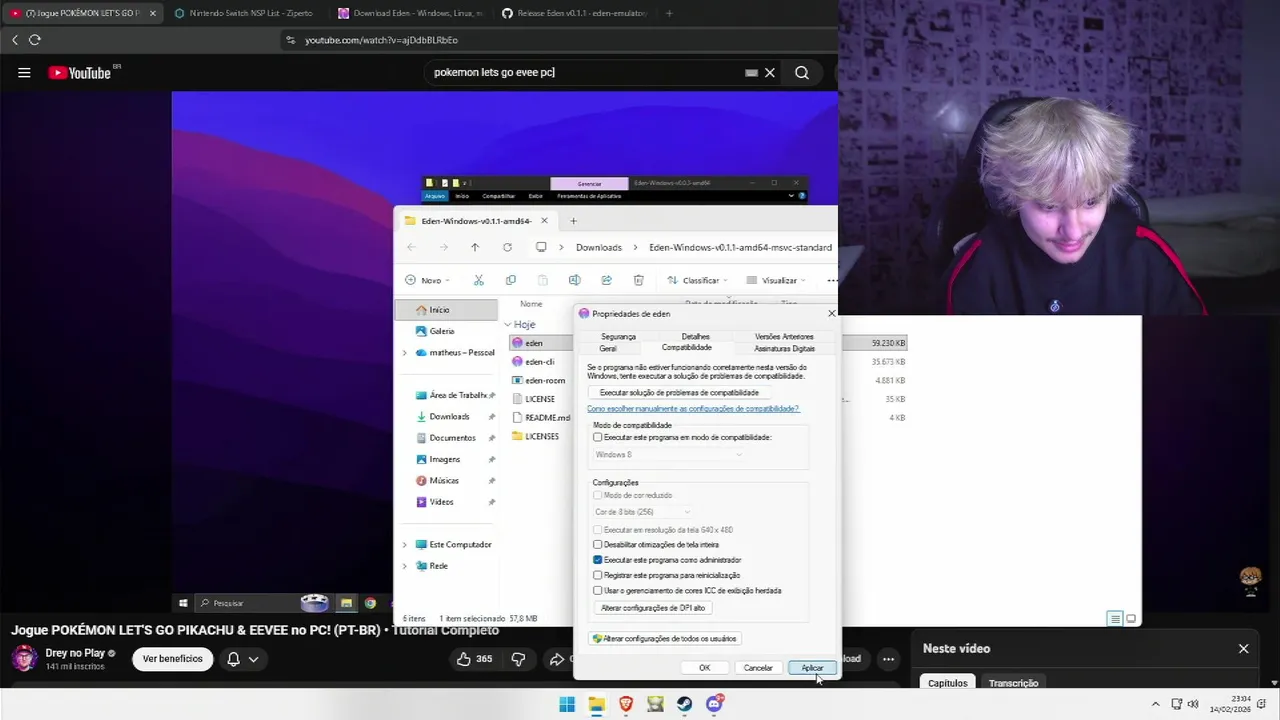Click Aplicar in properties dialog

(x=812, y=668)
